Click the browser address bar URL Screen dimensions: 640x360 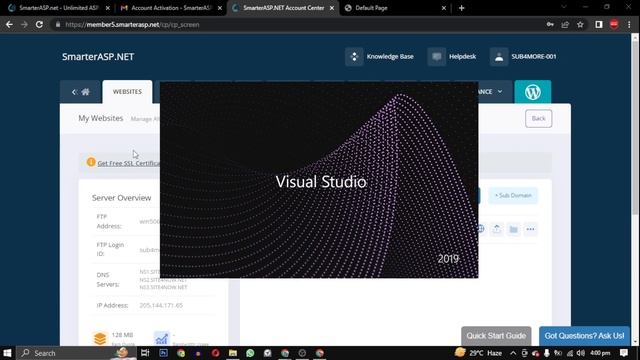click(132, 24)
